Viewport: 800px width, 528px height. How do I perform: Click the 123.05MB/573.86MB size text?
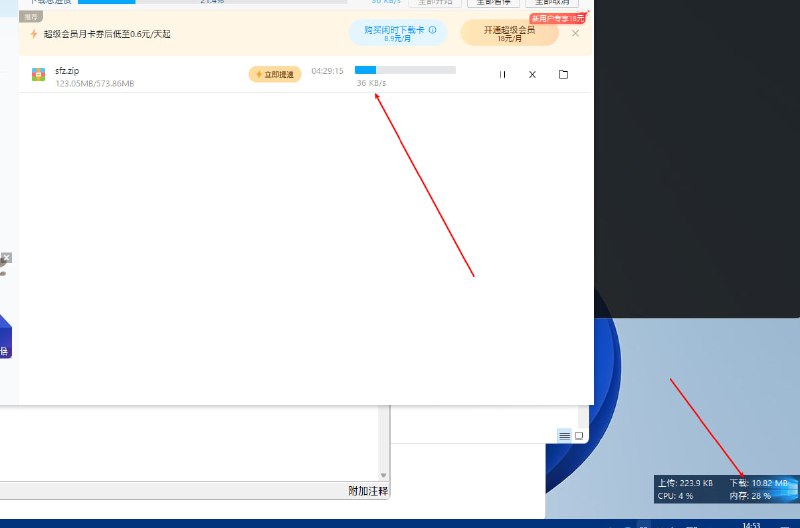[95, 84]
